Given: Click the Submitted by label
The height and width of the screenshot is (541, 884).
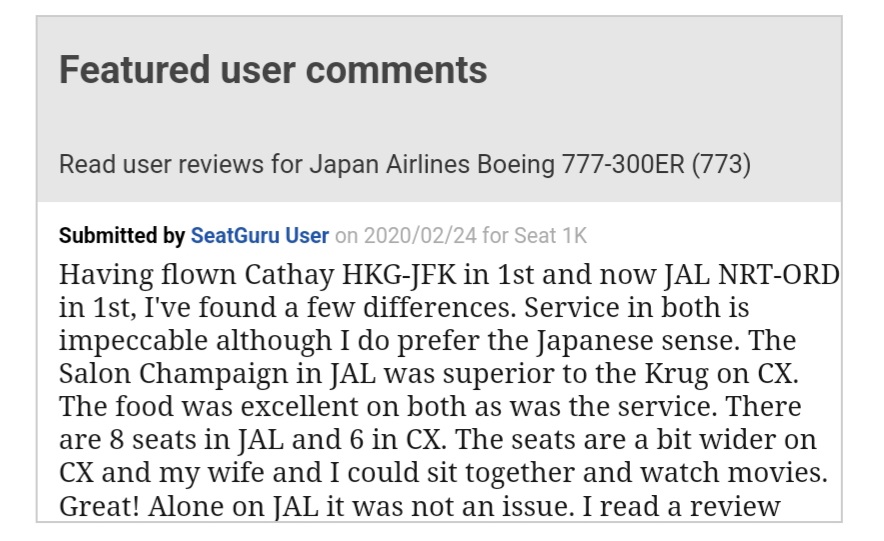Looking at the screenshot, I should [122, 236].
